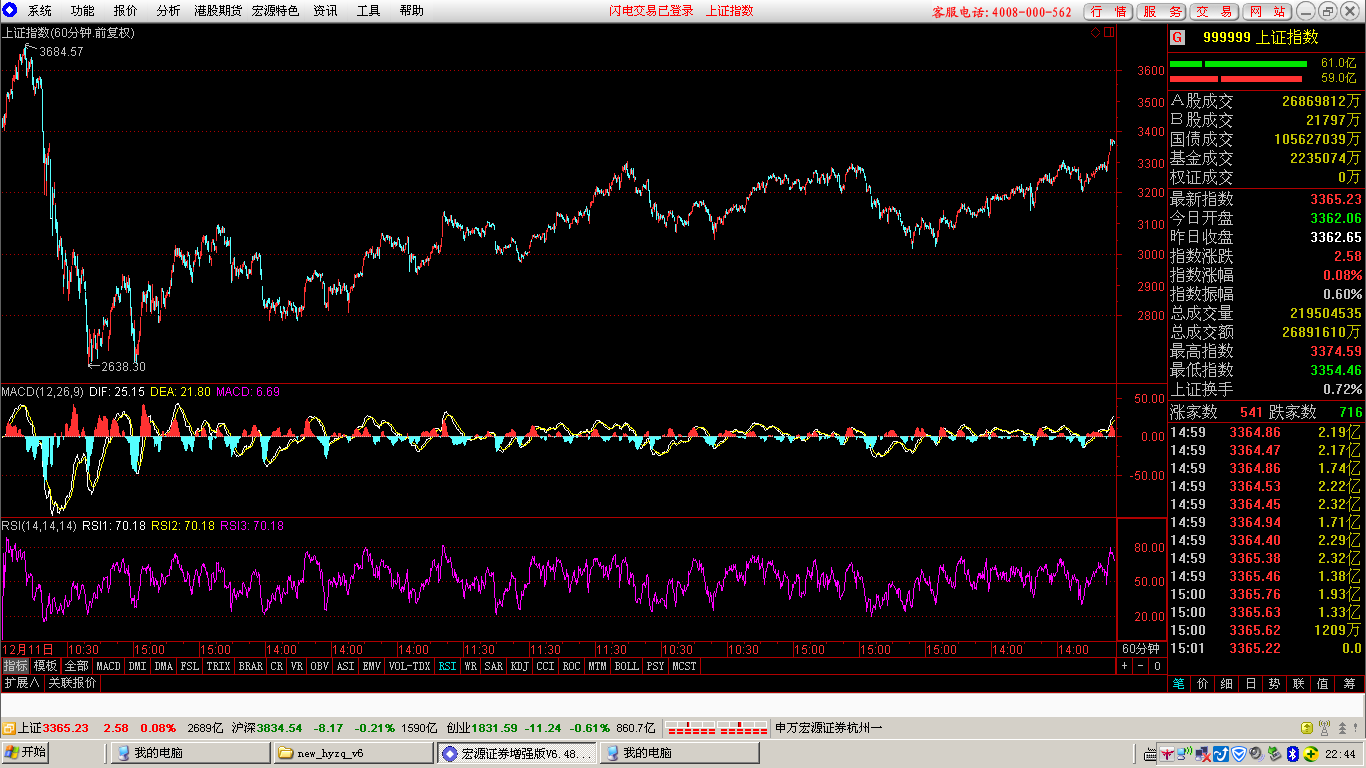Click the red G badge beside code 999999
Viewport: 1366px width, 768px height.
pyautogui.click(x=1177, y=37)
